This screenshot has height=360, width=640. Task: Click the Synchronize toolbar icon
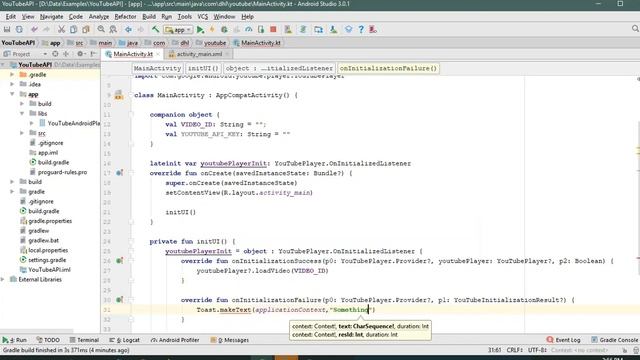coord(19,29)
